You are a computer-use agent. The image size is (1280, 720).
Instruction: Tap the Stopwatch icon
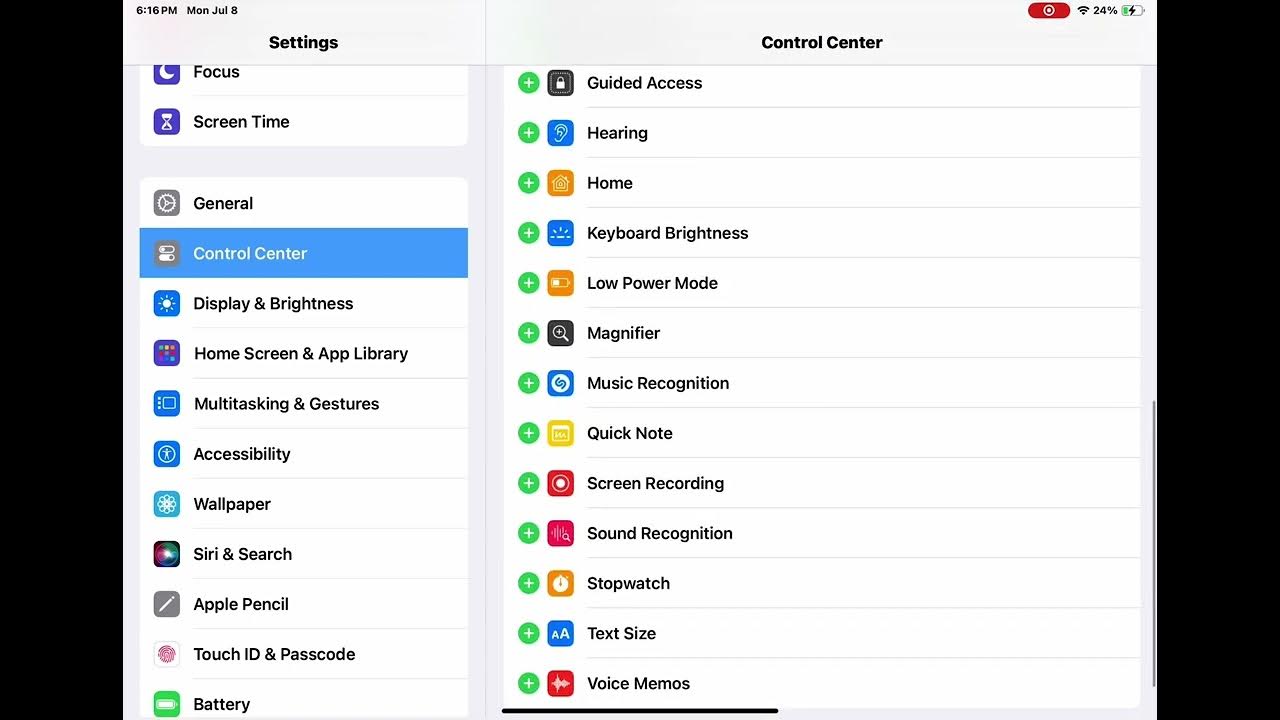[x=561, y=583]
